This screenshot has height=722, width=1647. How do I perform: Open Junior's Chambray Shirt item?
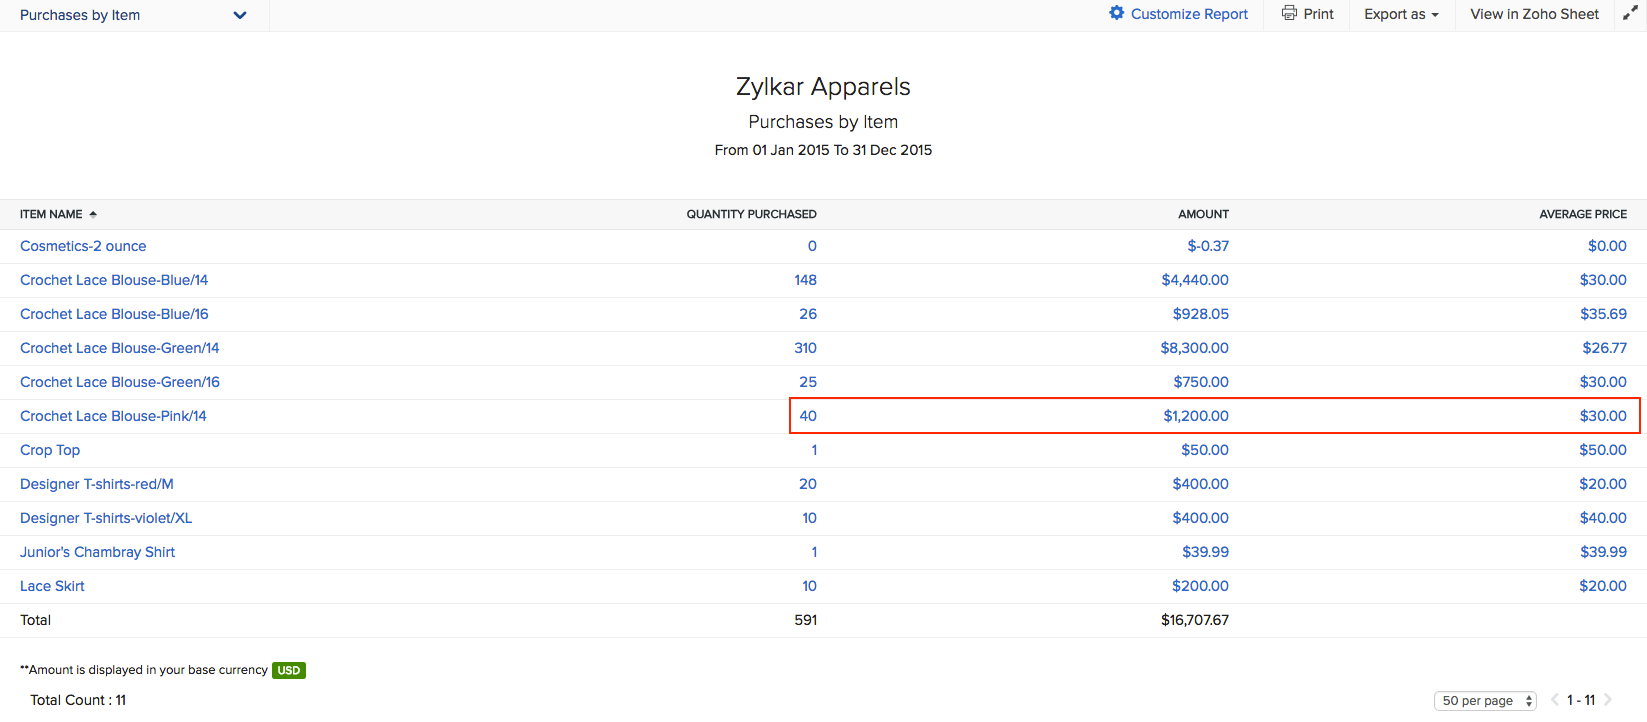coord(97,552)
